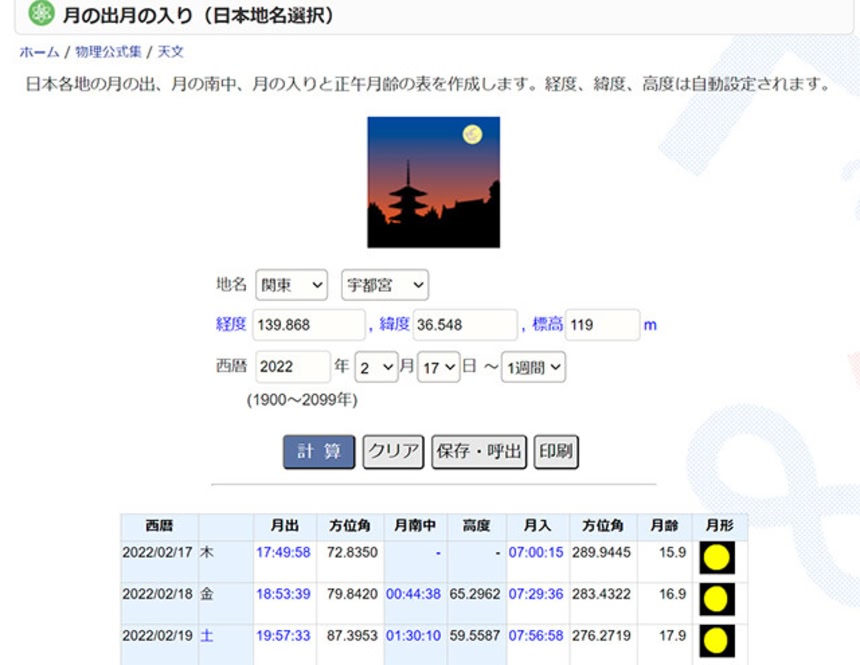
Task: Expand the month dropdown showing 2
Action: click(x=376, y=367)
